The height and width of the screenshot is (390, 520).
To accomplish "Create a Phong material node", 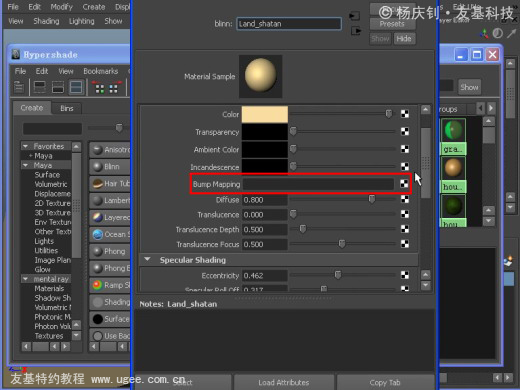I will coord(110,251).
